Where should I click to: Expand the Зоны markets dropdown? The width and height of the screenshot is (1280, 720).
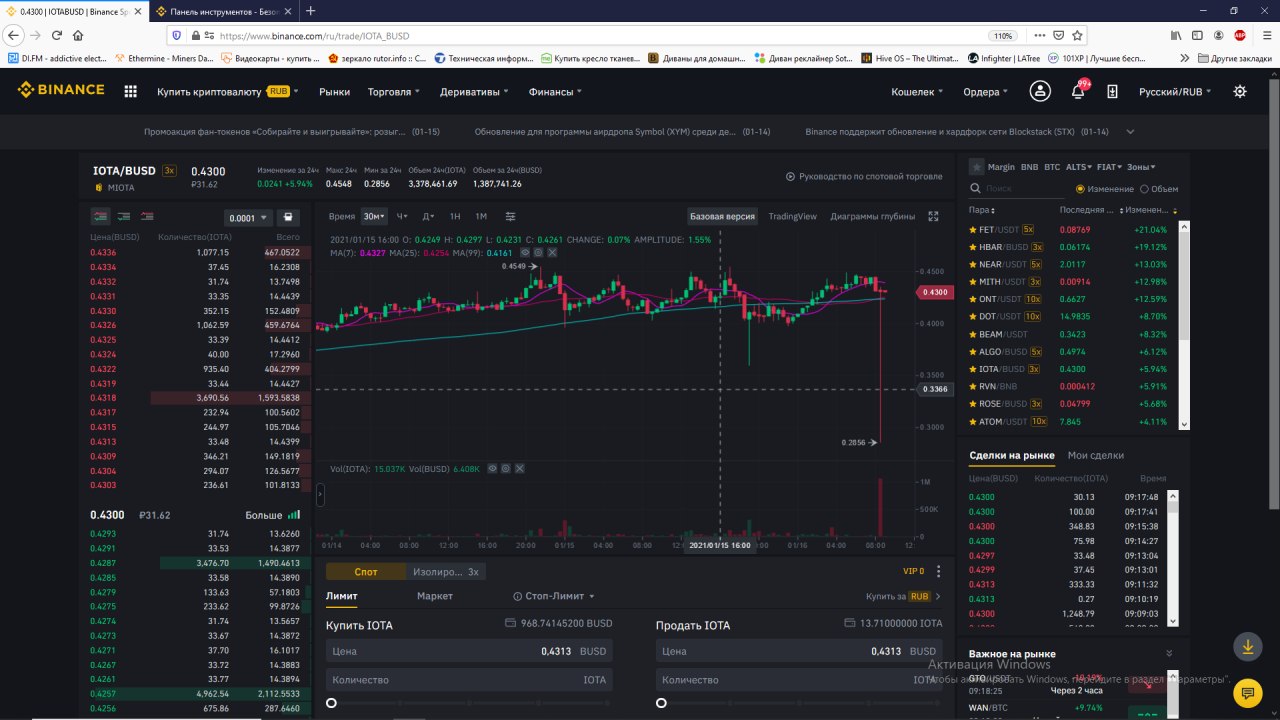tap(1141, 167)
